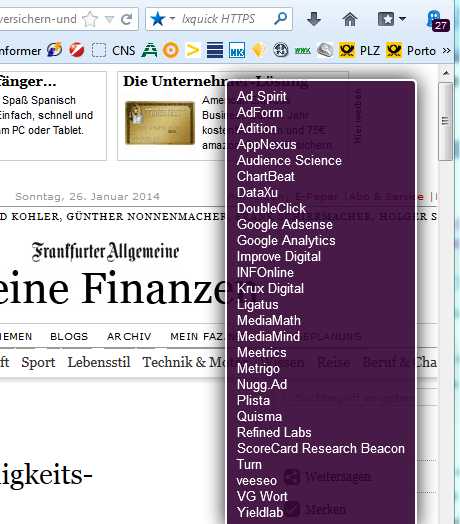Screen dimensions: 460x524
Task: Click the yellow arrow bookmark icon
Action: pos(193,50)
